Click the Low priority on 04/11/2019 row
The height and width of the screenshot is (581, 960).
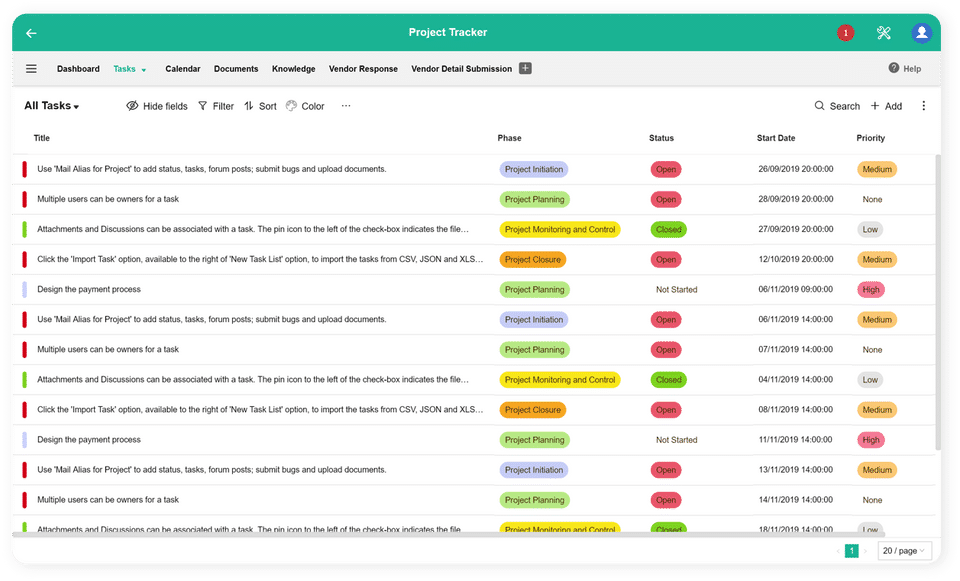click(x=870, y=380)
